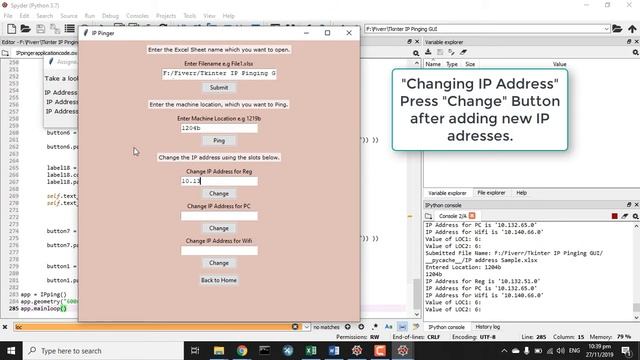Screen dimensions: 640x360
Task: Toggle regular expression search
Action: pos(375,327)
